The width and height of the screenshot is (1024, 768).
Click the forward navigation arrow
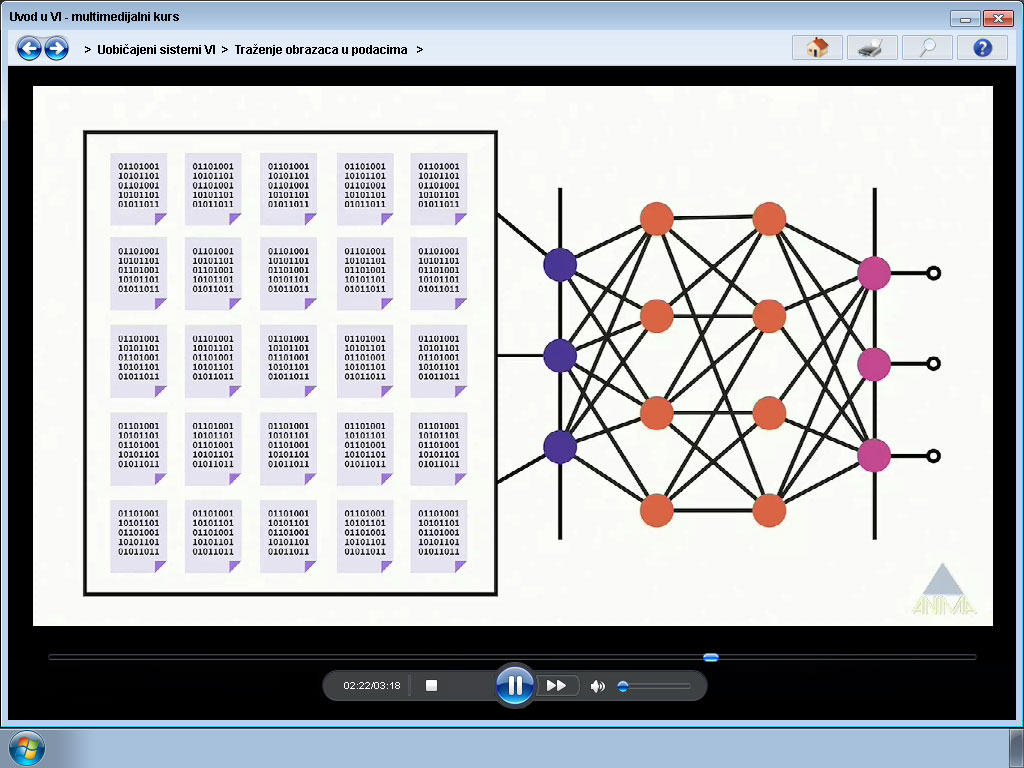pos(57,48)
